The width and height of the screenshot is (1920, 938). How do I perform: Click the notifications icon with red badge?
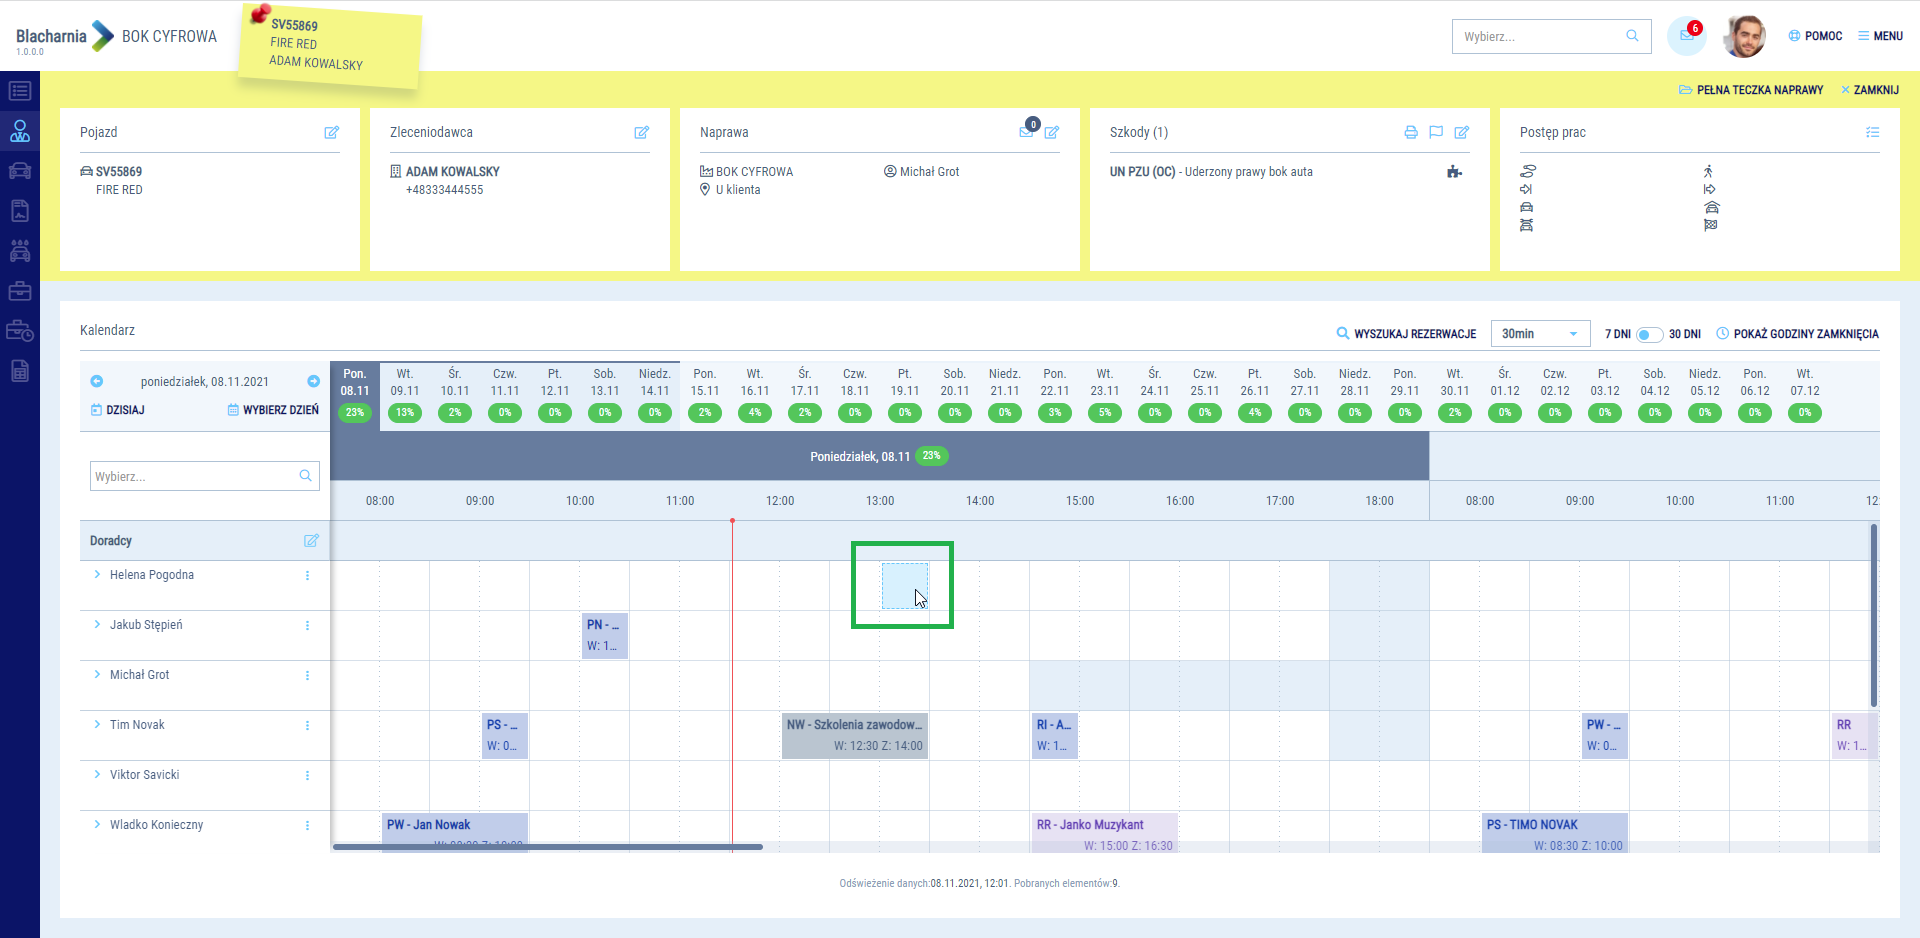point(1686,36)
